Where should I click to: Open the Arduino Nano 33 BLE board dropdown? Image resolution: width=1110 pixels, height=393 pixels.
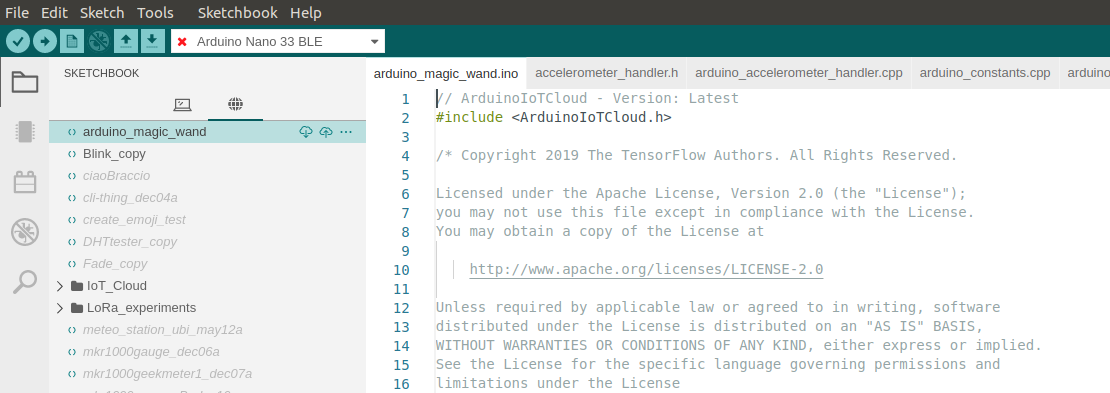278,41
